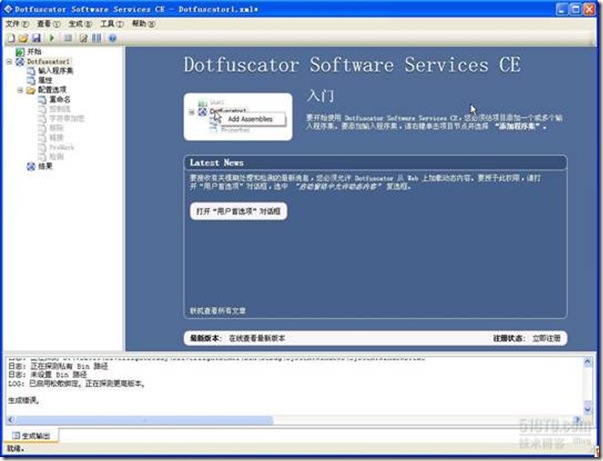This screenshot has height=461, width=603.
Task: Open the 工具 menu
Action: 112,24
